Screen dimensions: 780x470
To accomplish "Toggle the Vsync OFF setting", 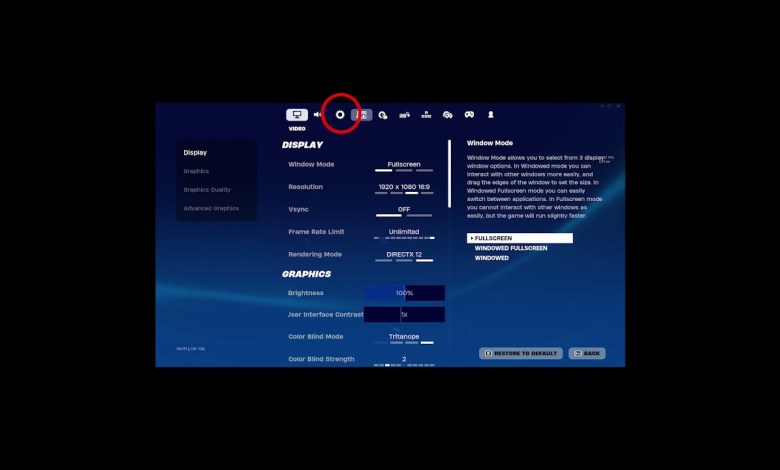I will pyautogui.click(x=404, y=211).
